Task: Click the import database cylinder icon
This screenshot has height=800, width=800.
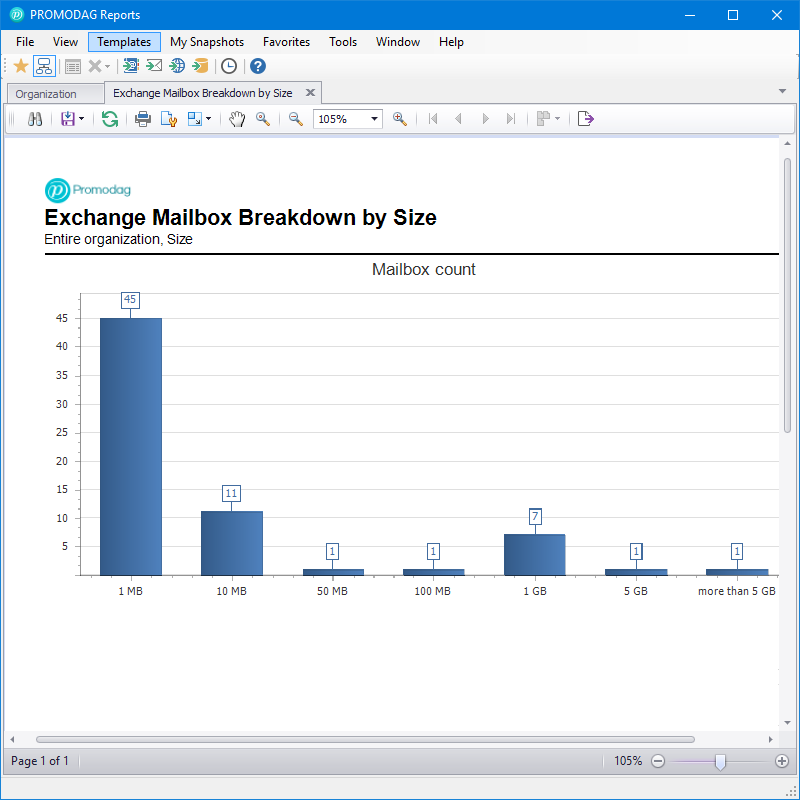Action: [x=201, y=66]
